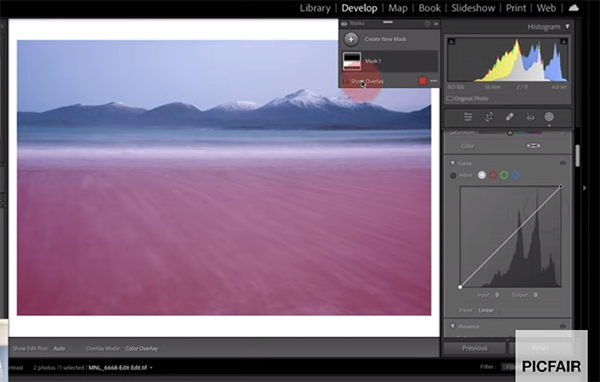Screen dimensions: 600x382
Task: Select the Edit sliders tool icon
Action: click(468, 117)
